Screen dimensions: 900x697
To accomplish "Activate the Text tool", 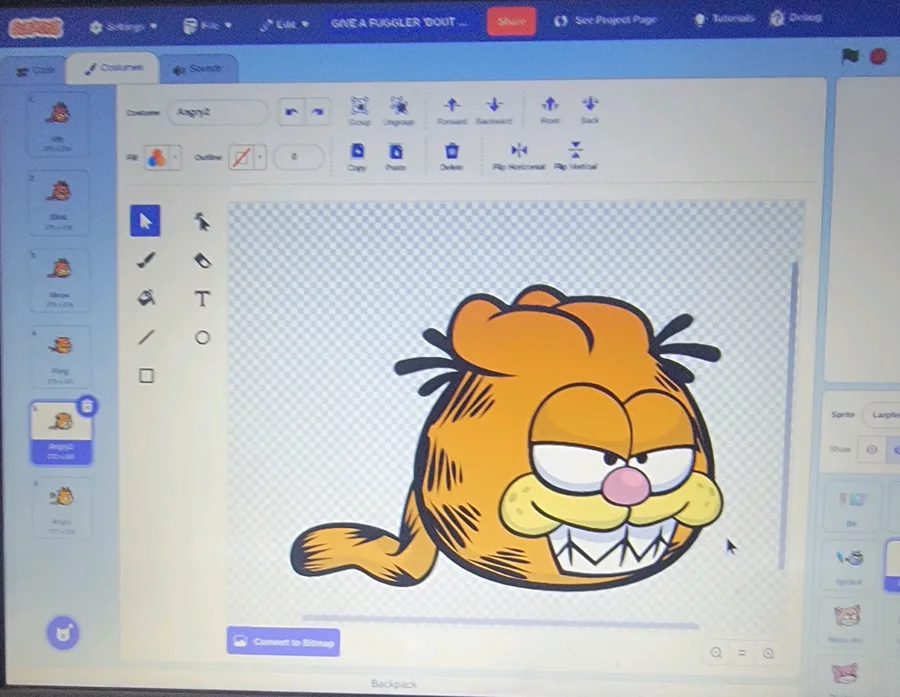I will [202, 299].
